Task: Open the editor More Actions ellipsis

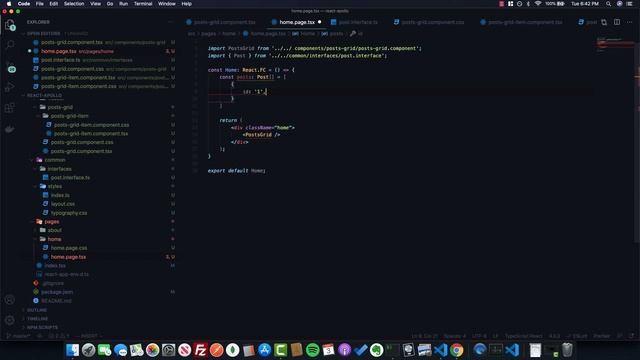Action: 629,22
